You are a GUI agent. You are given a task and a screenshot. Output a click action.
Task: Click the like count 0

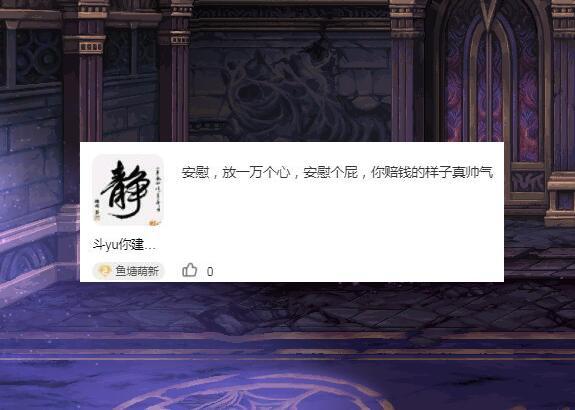pos(210,272)
